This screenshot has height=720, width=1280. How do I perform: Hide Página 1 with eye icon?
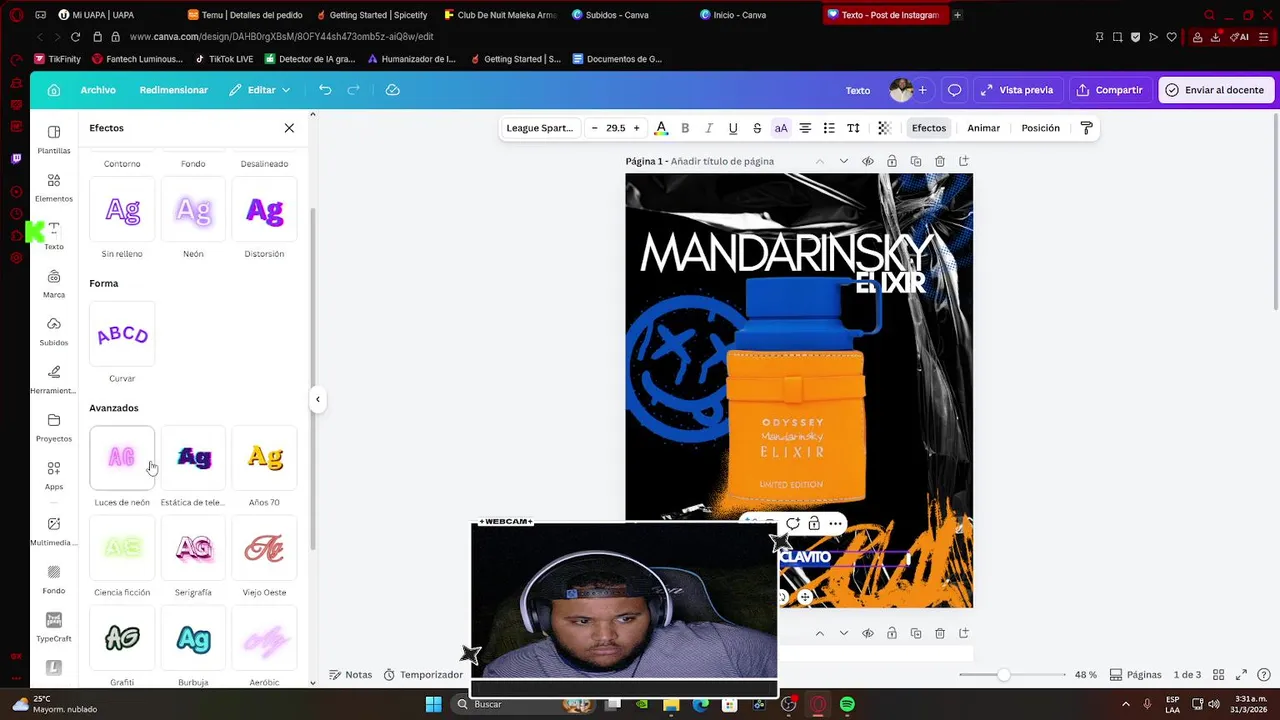(868, 161)
